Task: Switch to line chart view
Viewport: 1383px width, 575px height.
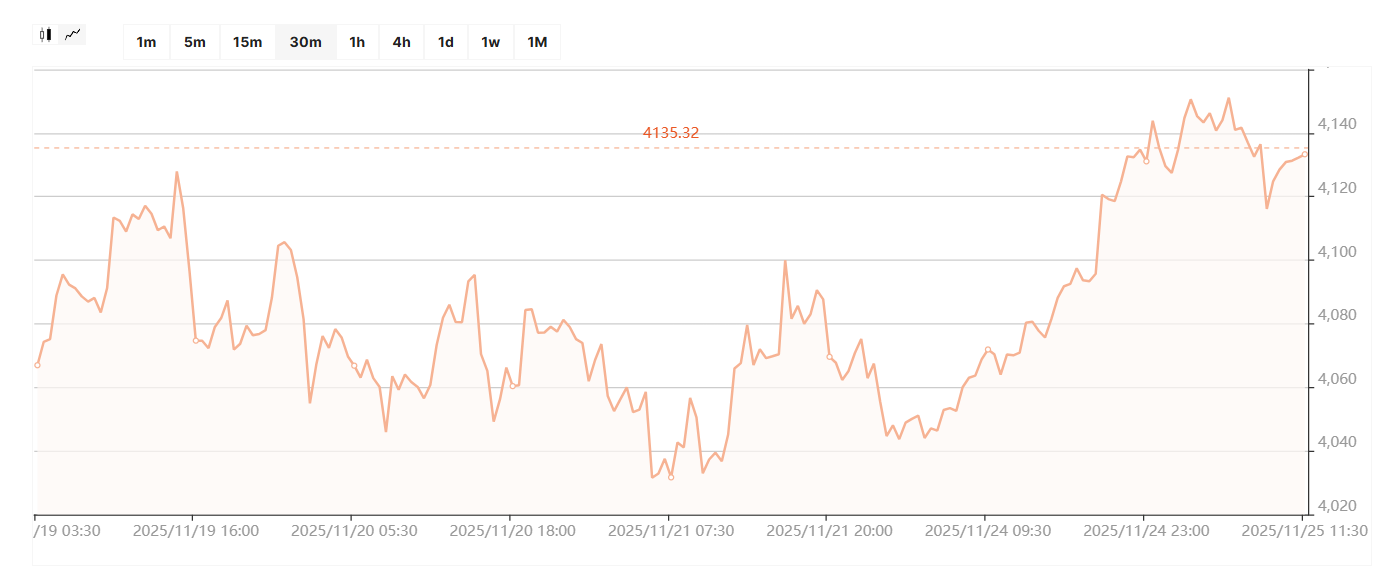Action: point(72,34)
